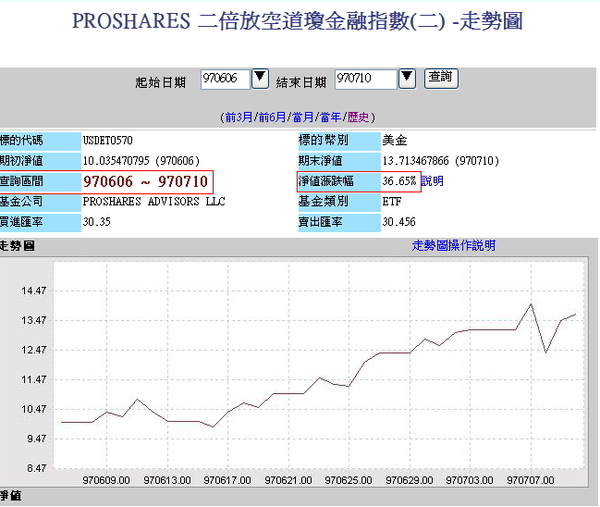Click the start date field 970606
Image resolution: width=600 pixels, height=507 pixels.
pyautogui.click(x=225, y=79)
